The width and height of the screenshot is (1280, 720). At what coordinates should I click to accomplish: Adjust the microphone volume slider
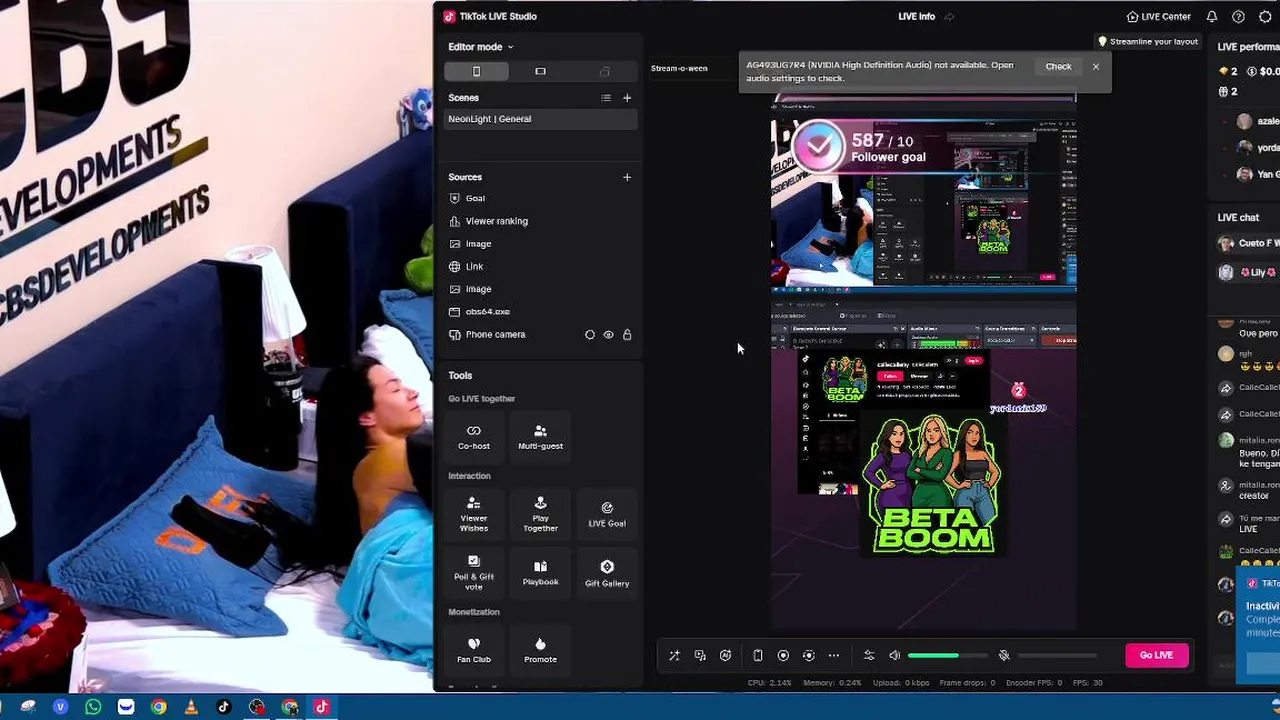click(1057, 656)
